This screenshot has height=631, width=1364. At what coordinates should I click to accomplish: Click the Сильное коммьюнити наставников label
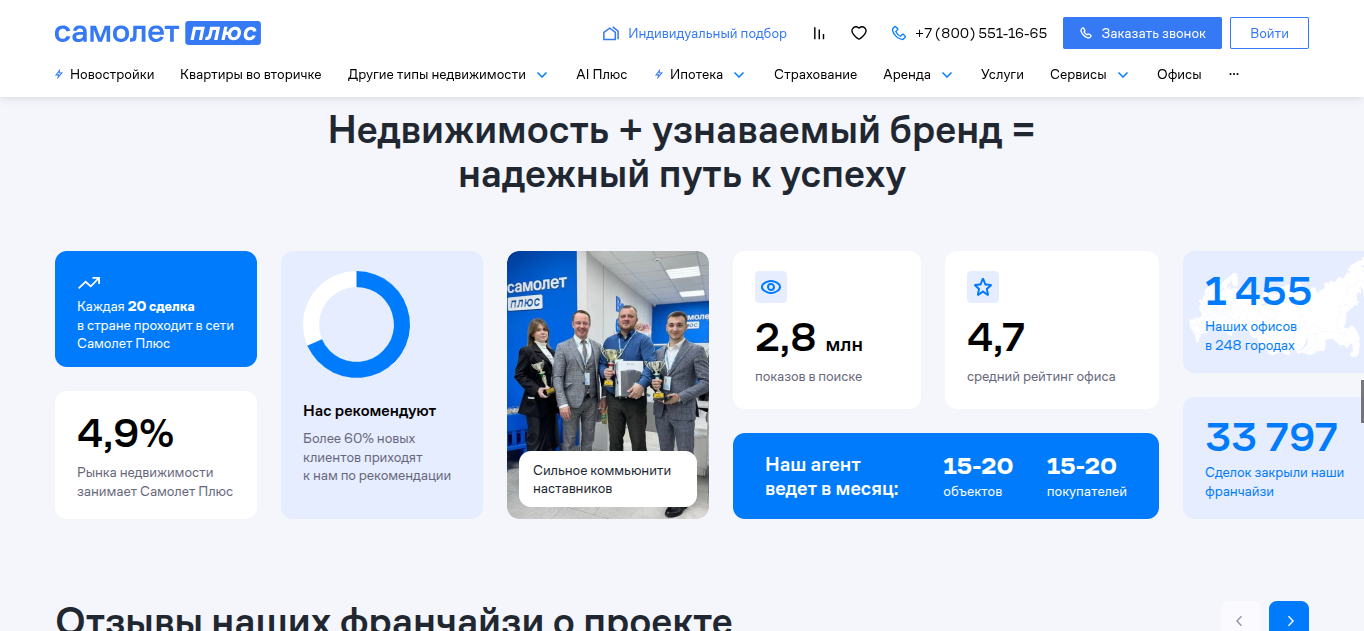pos(608,479)
